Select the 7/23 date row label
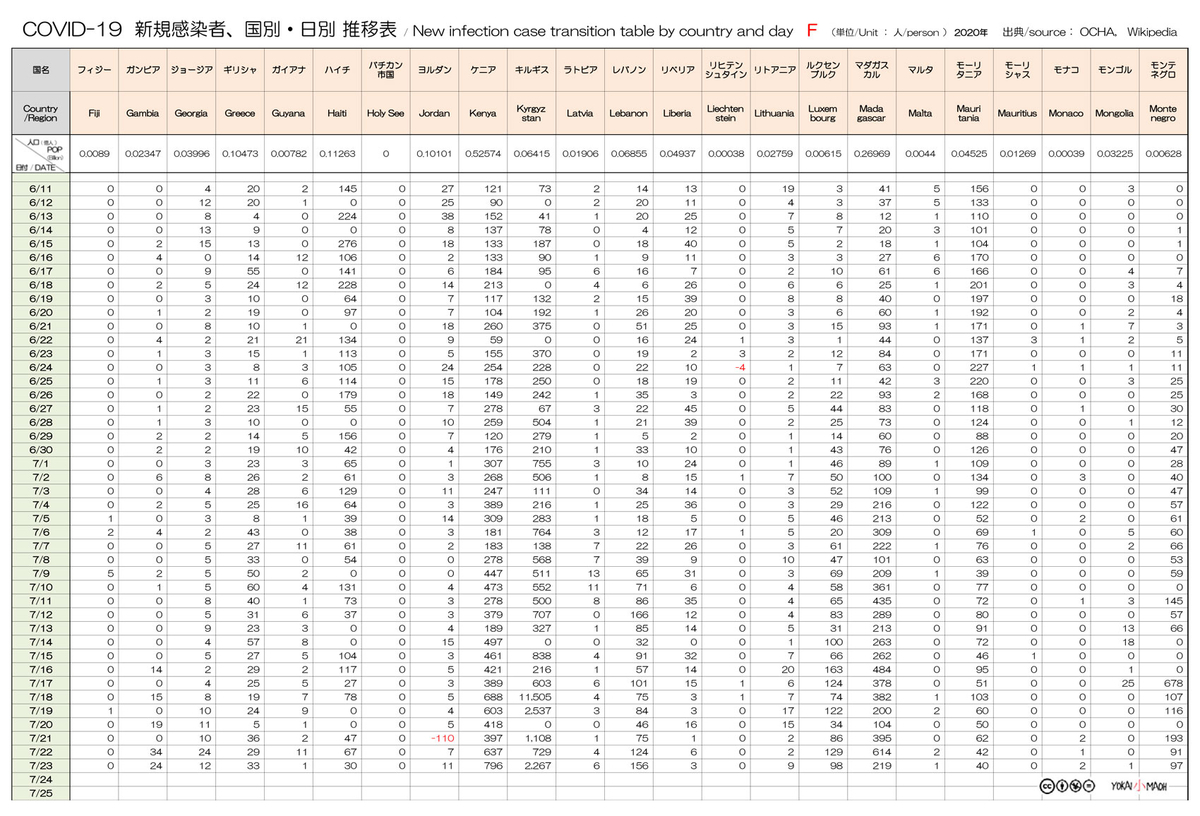 coord(41,765)
